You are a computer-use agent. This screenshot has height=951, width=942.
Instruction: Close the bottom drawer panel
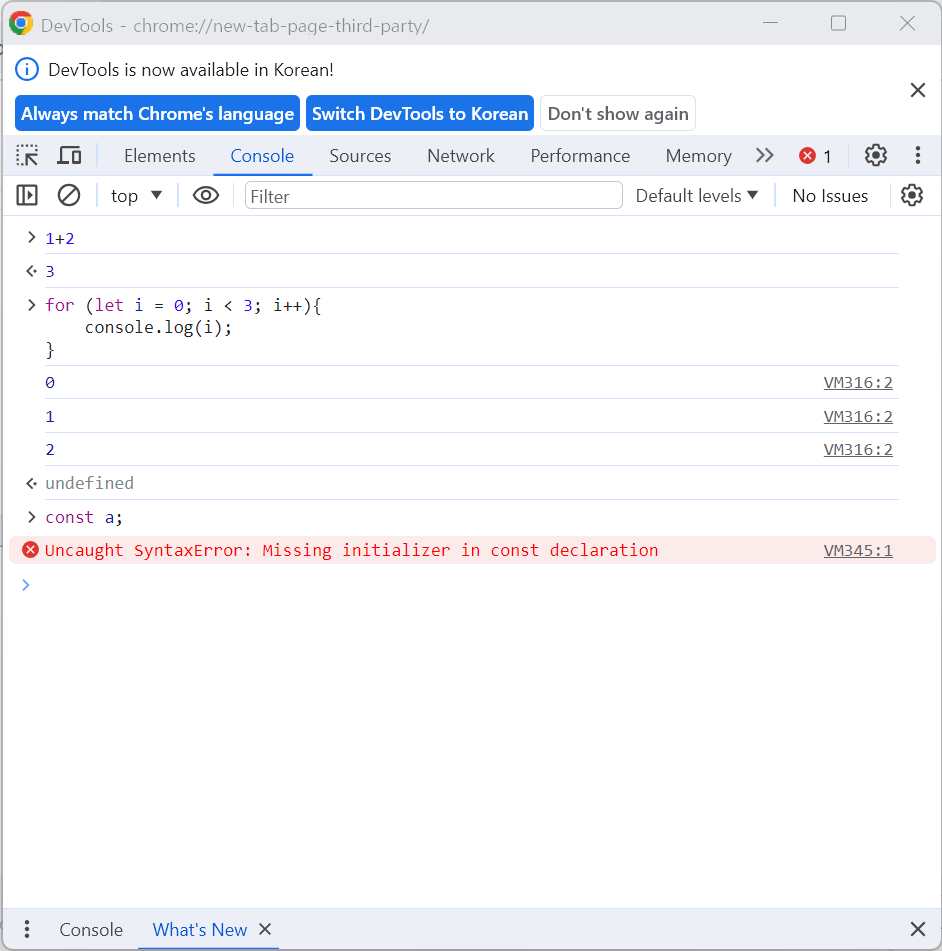pyautogui.click(x=918, y=929)
